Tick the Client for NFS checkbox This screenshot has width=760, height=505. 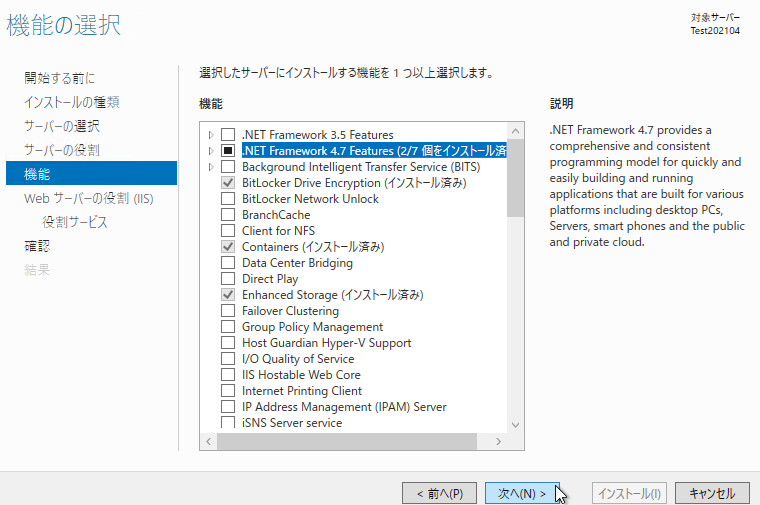(228, 230)
